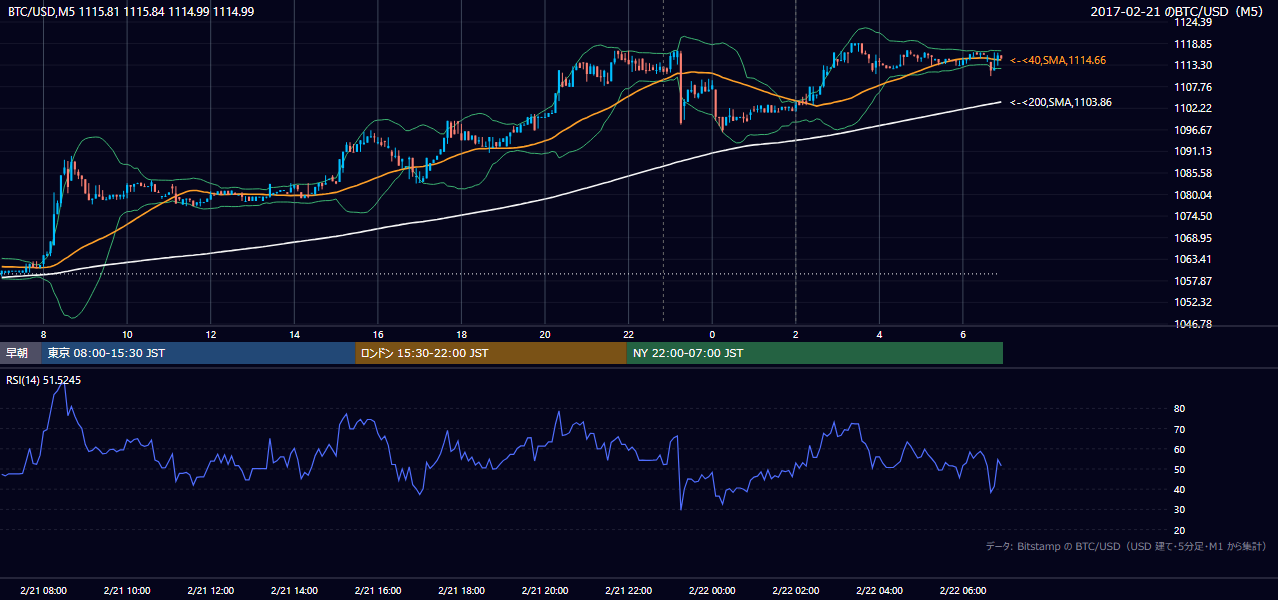Click the BTC/USD,M5 price header text
Viewport: 1278px width, 600px height.
(x=130, y=11)
